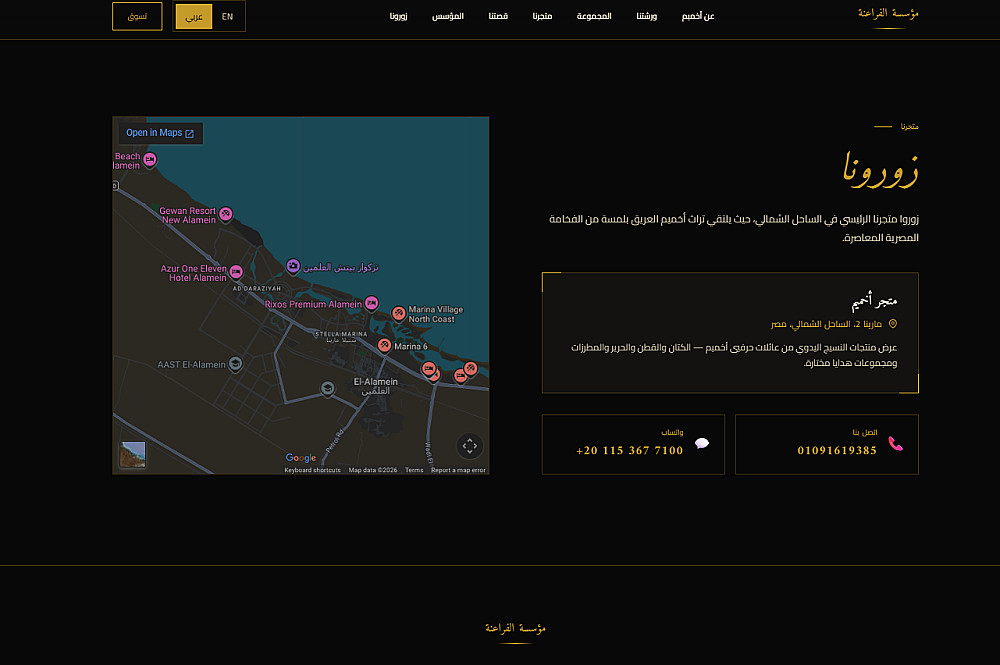Click the Rixos Premium Alamein hotel pin

point(372,303)
